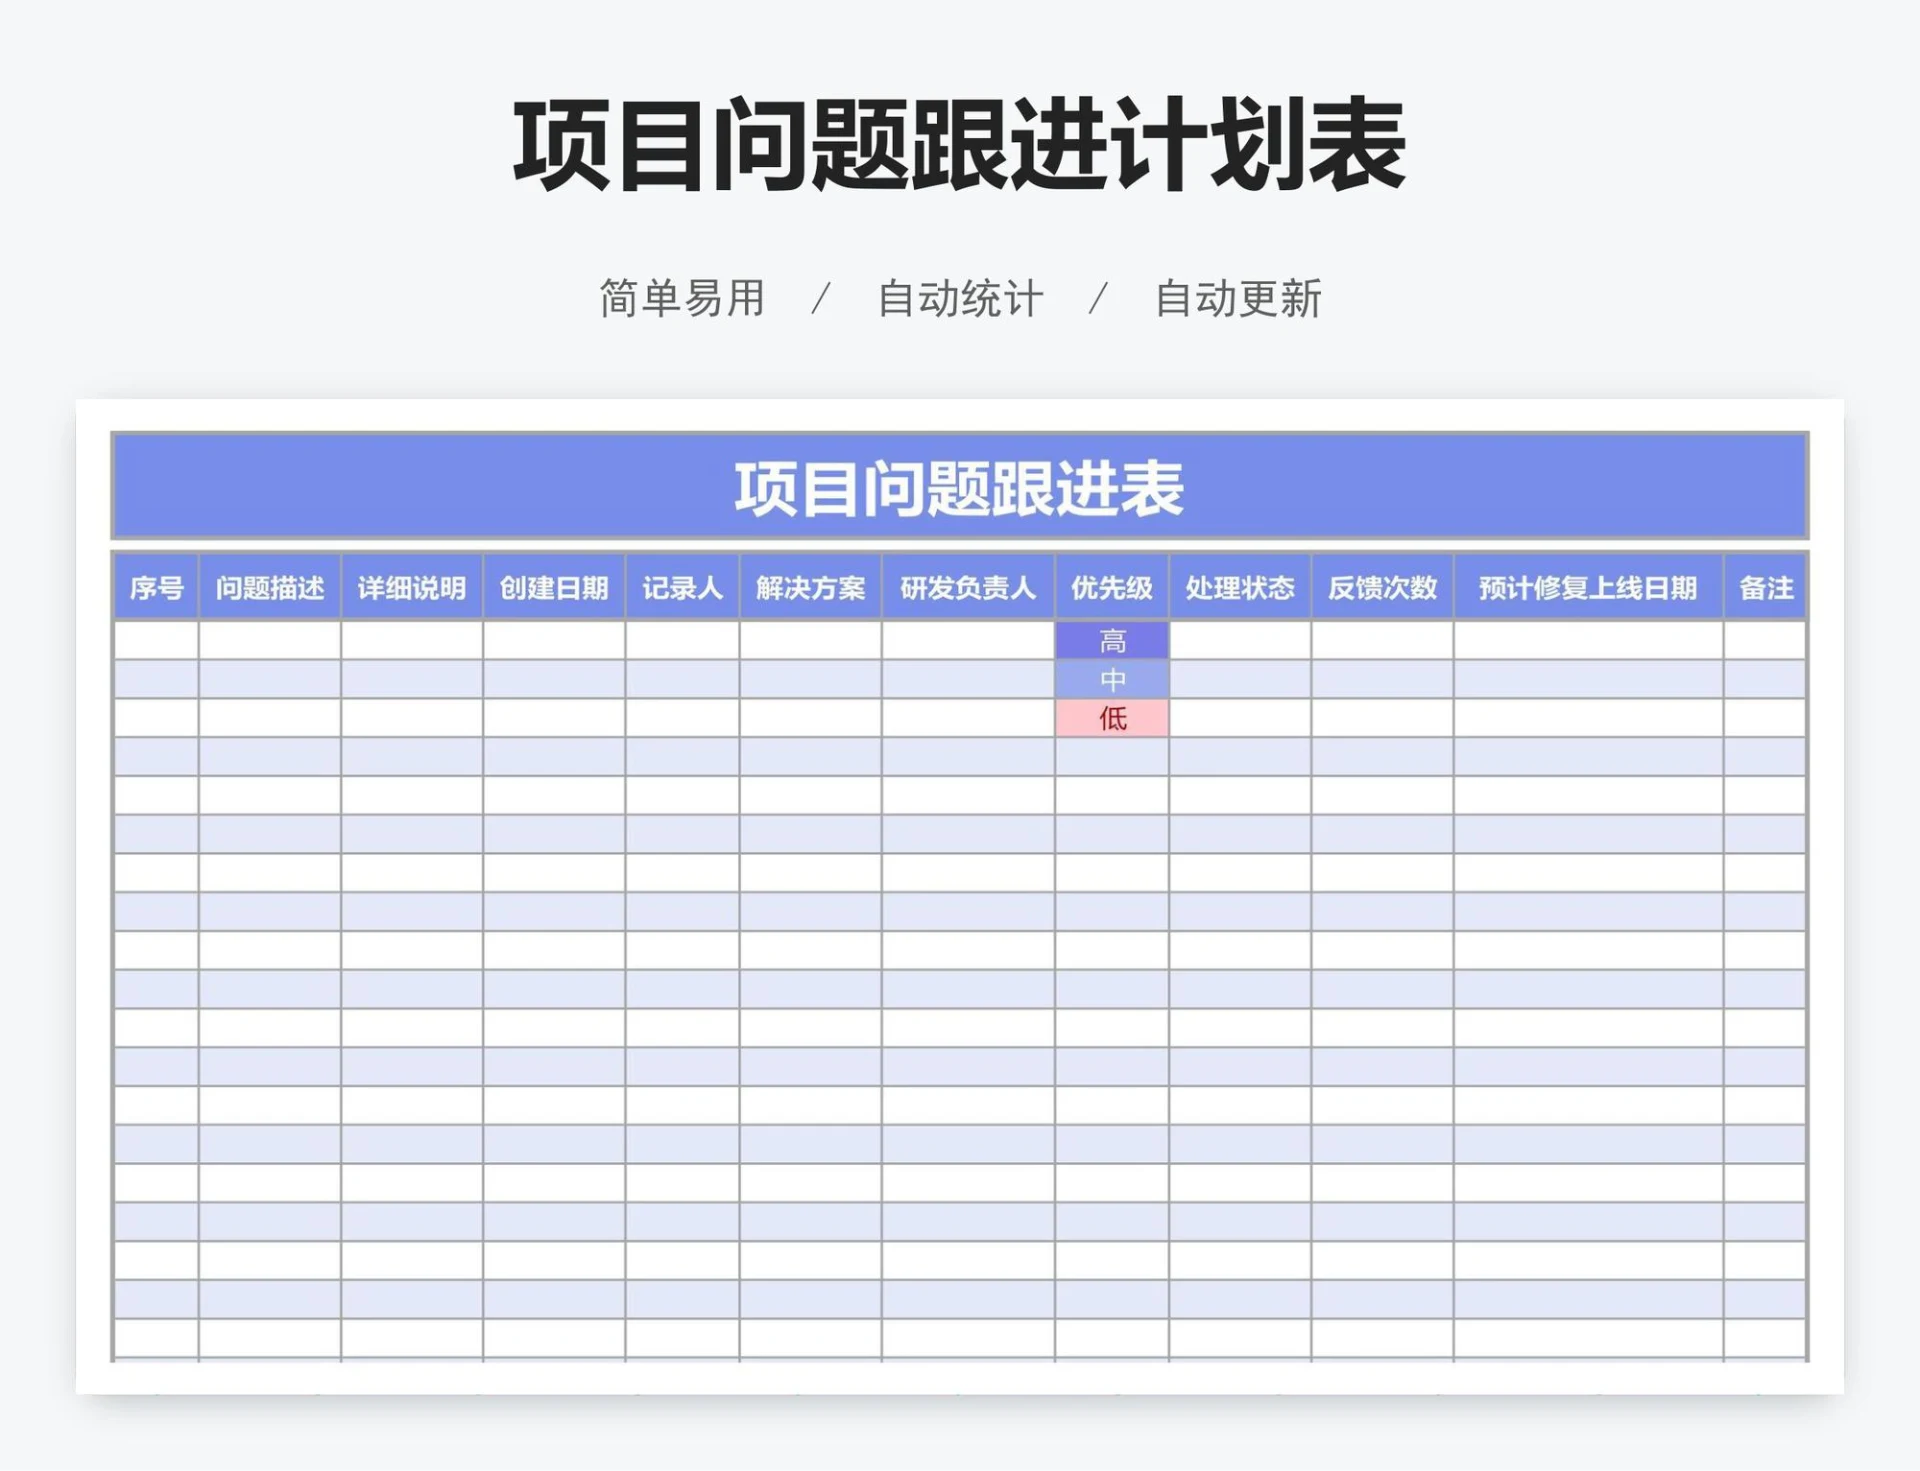Select the 高 priority option
This screenshot has width=1920, height=1471.
(x=1113, y=641)
